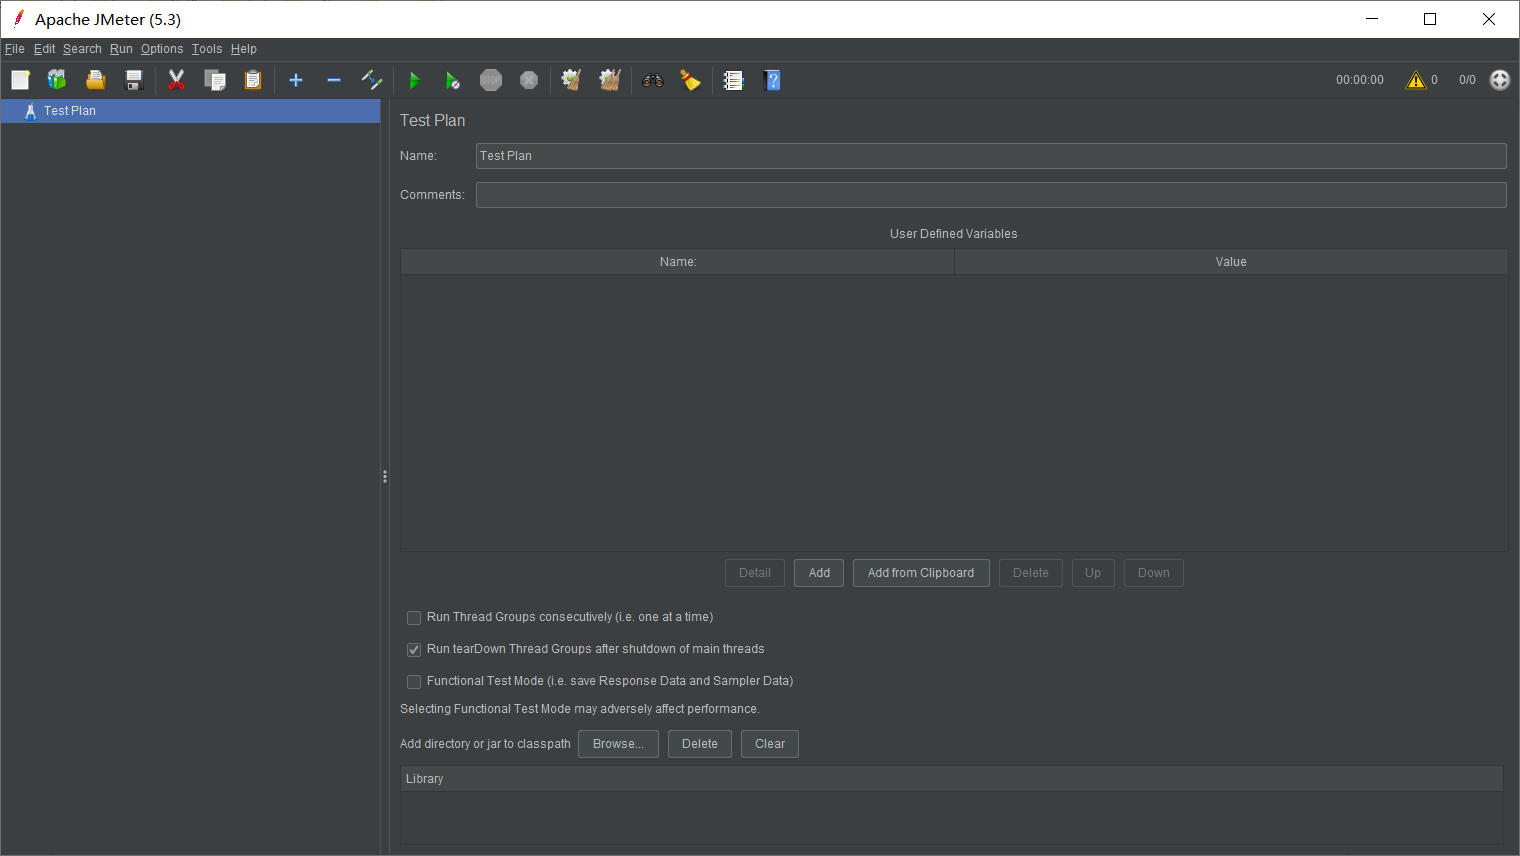Open the Tools menu

pos(207,49)
